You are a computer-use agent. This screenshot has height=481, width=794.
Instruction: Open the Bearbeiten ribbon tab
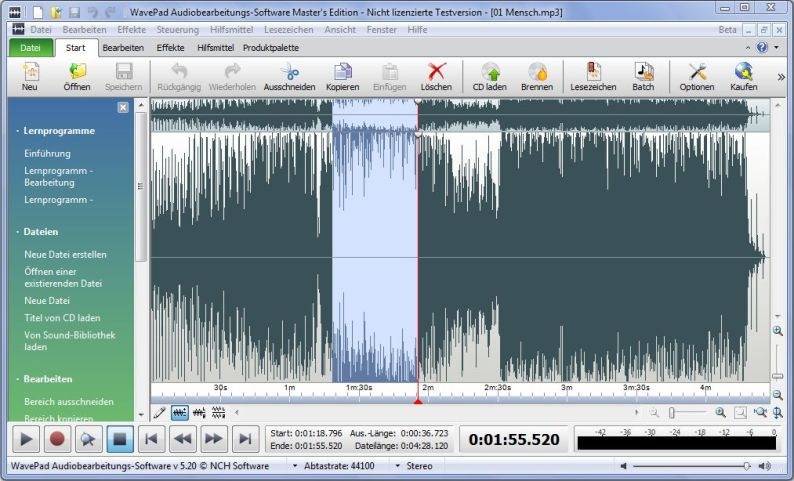[x=123, y=47]
